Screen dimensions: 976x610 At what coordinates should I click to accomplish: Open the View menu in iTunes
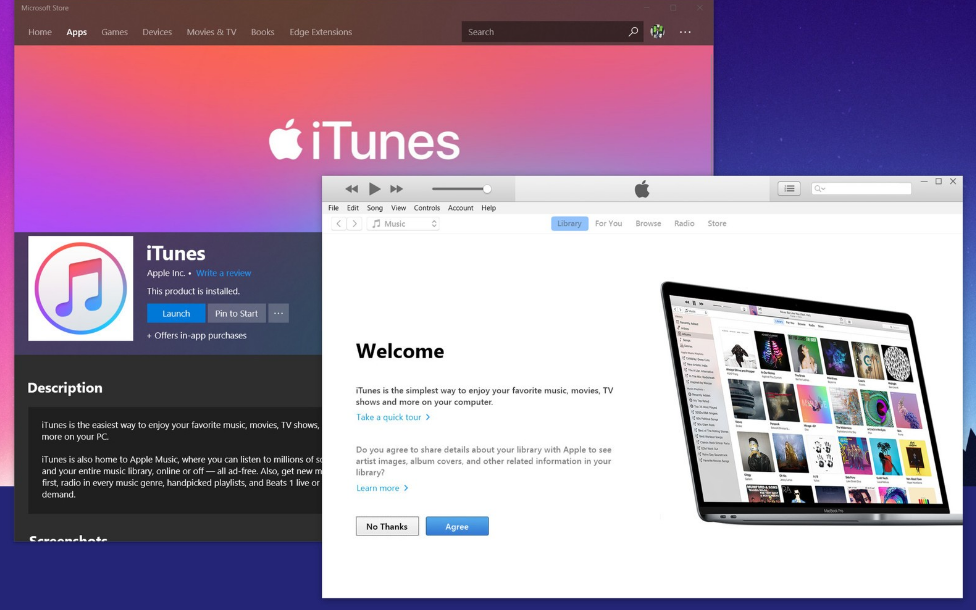[x=398, y=208]
